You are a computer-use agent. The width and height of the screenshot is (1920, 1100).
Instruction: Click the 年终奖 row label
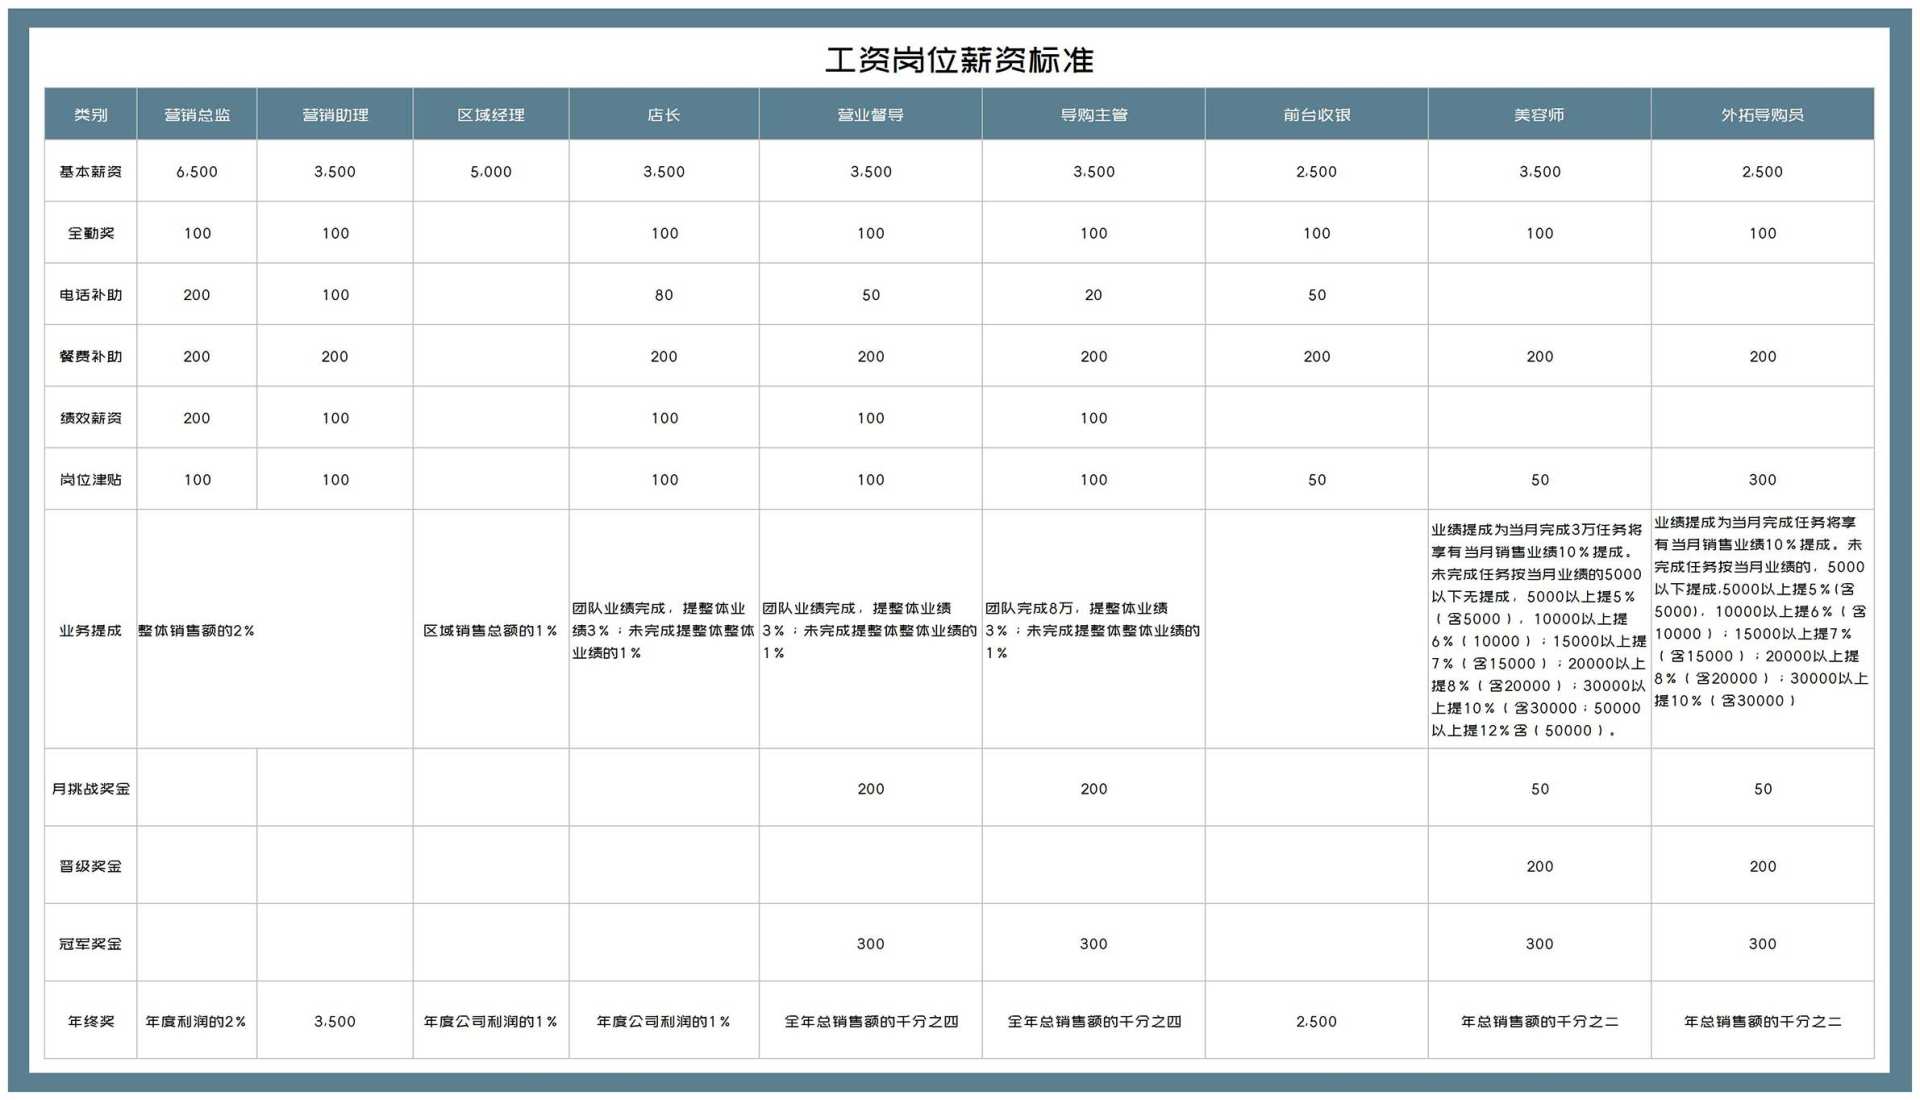[x=90, y=1021]
